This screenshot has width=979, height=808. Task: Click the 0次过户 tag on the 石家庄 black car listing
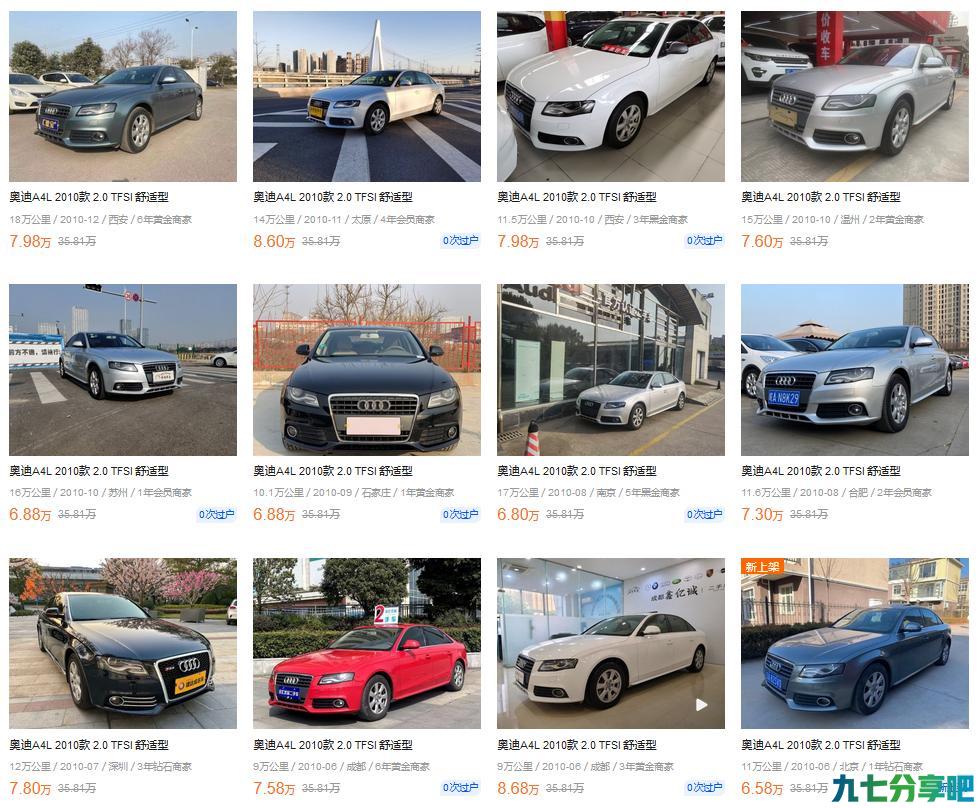click(460, 514)
